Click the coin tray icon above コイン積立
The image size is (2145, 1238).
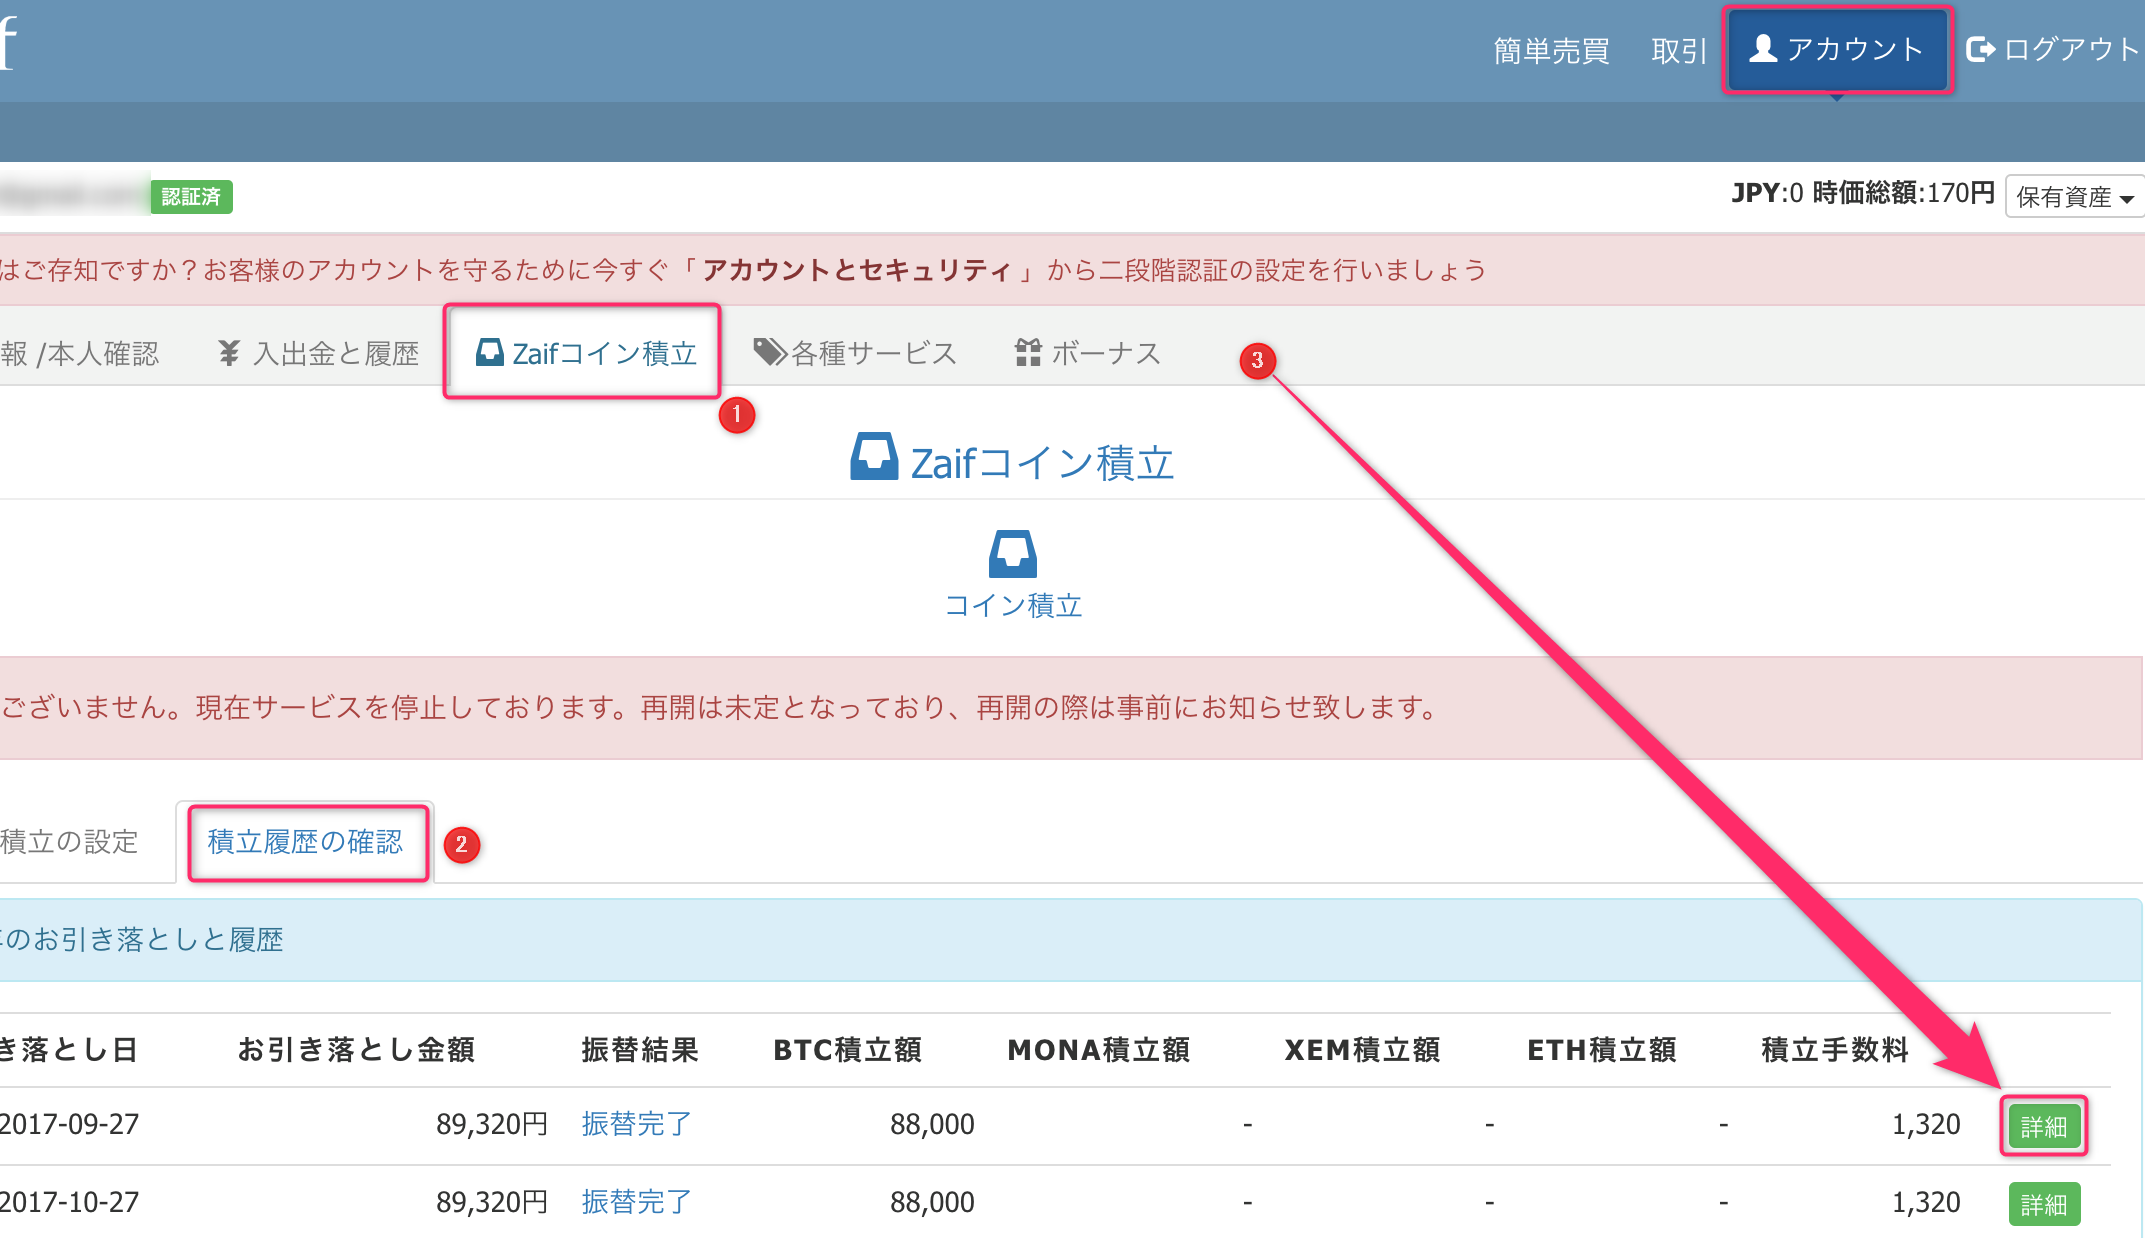coord(1012,554)
